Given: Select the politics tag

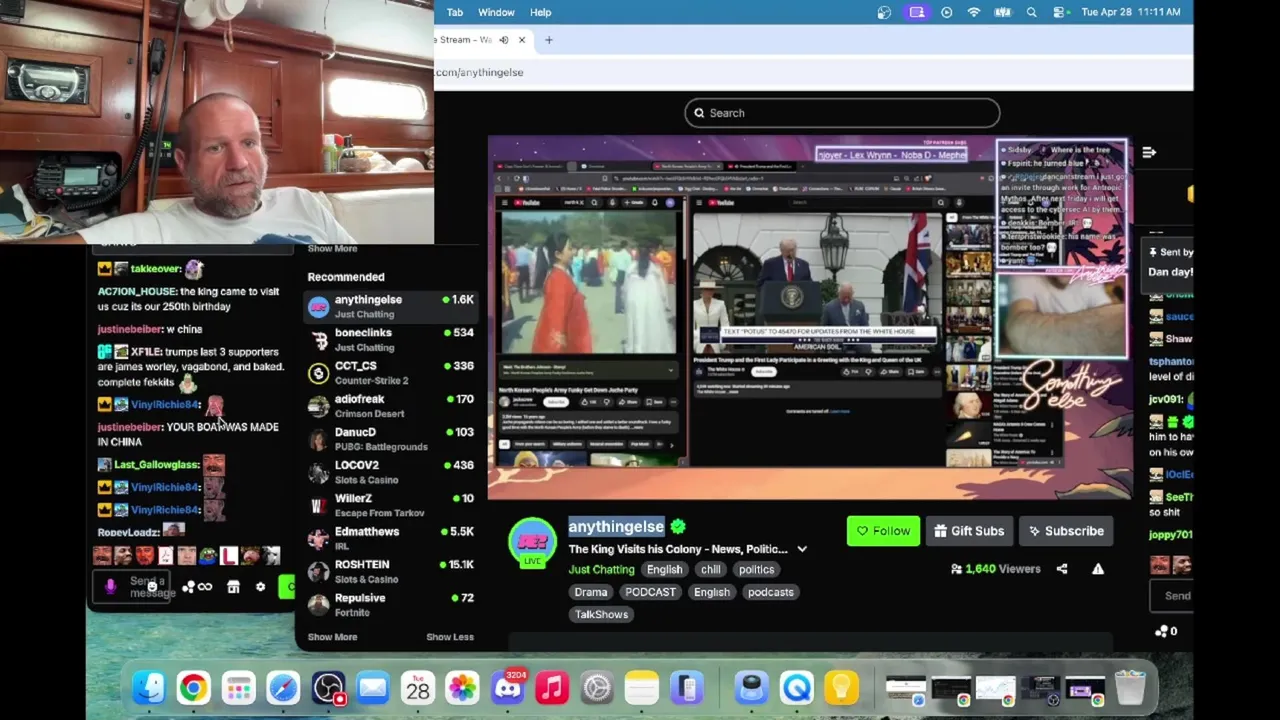Looking at the screenshot, I should tap(756, 569).
